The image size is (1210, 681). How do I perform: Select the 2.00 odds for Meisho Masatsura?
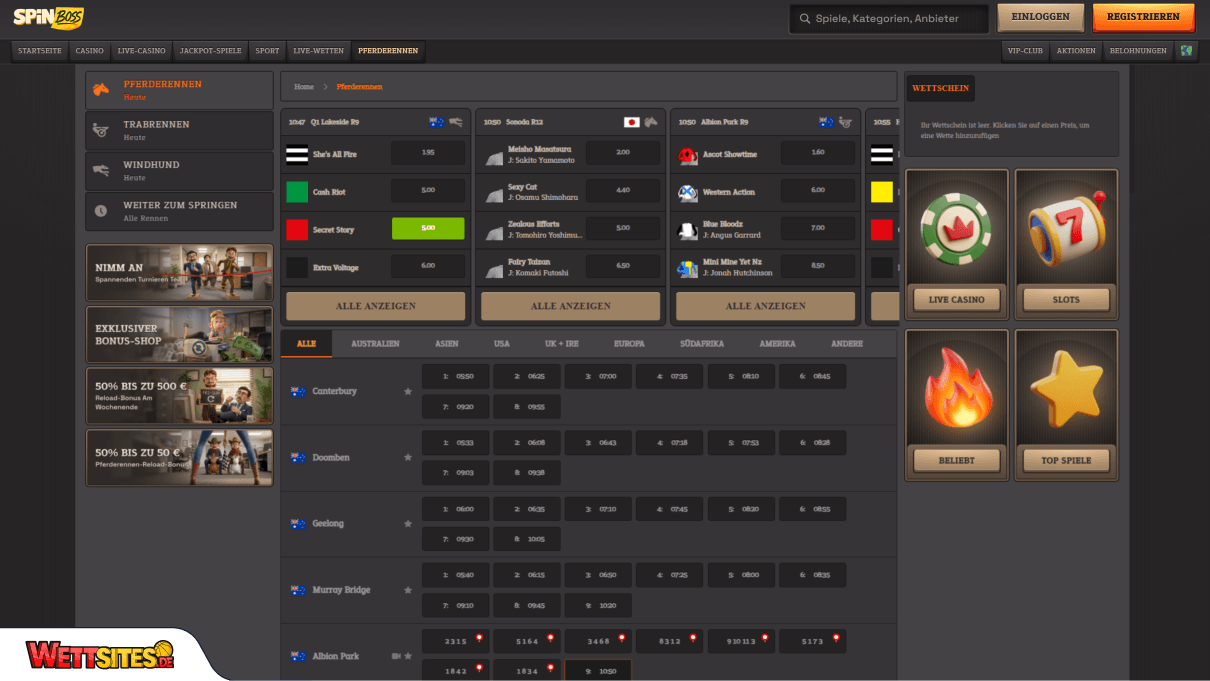pos(623,153)
